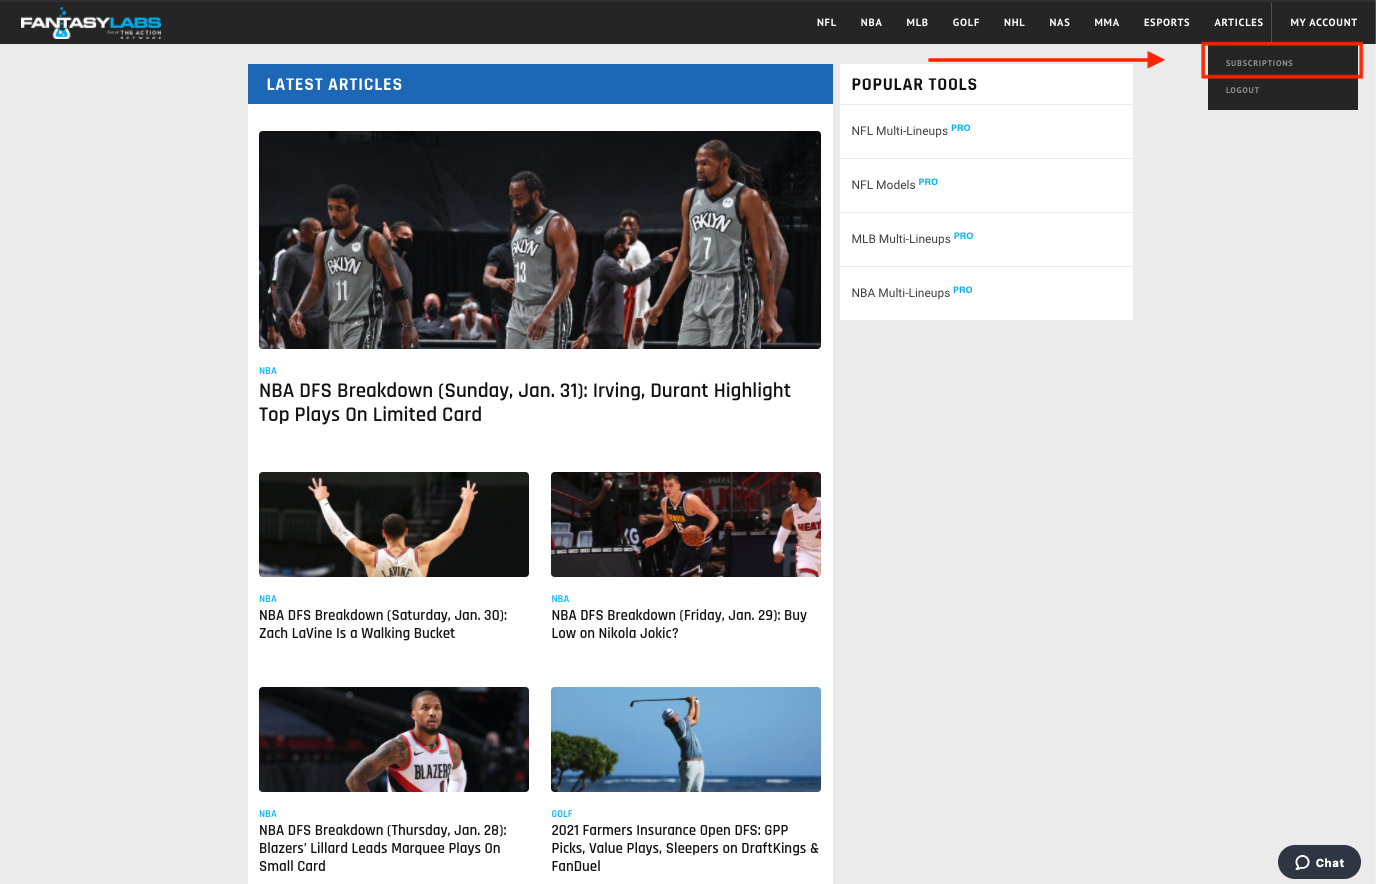Click NBA tag above Zach LaVine article
The width and height of the screenshot is (1376, 884).
268,599
